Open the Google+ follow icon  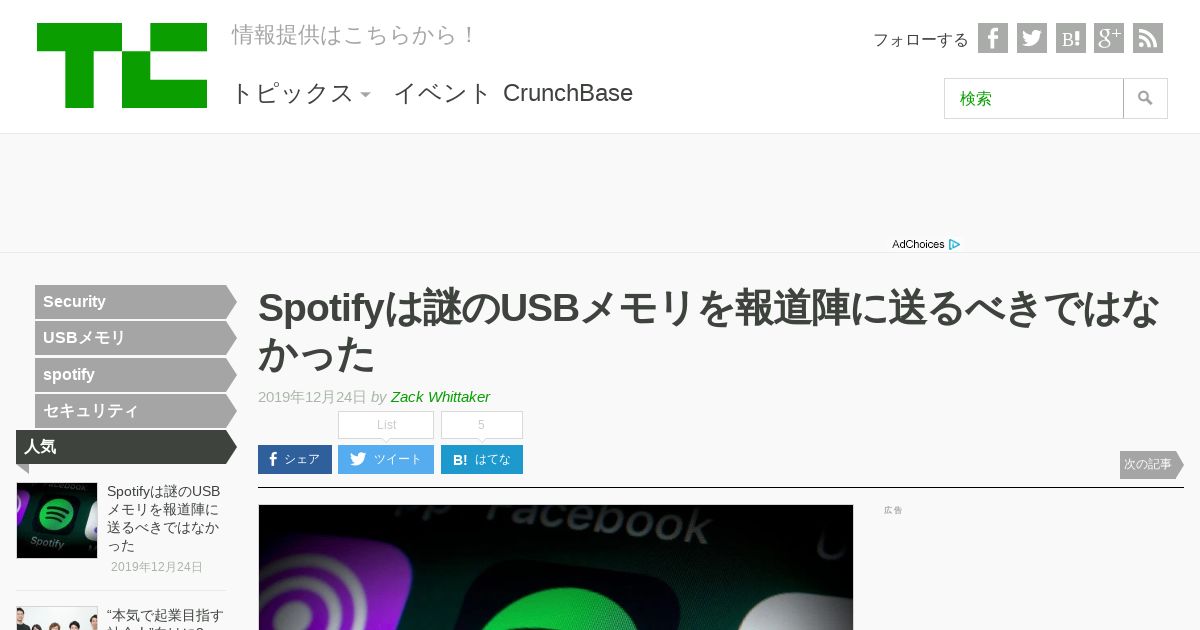pyautogui.click(x=1108, y=38)
